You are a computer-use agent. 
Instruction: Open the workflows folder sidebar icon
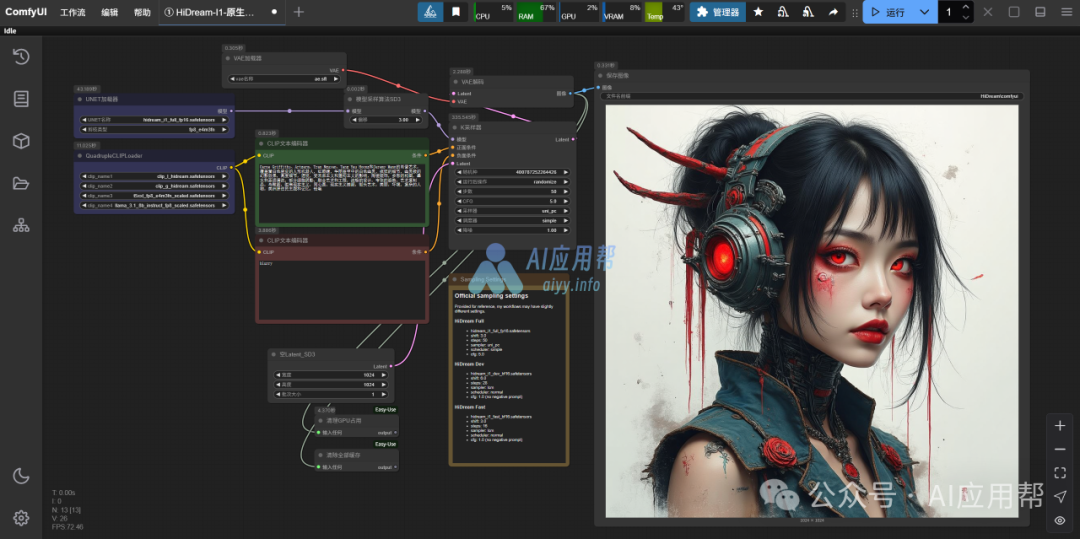click(x=21, y=183)
